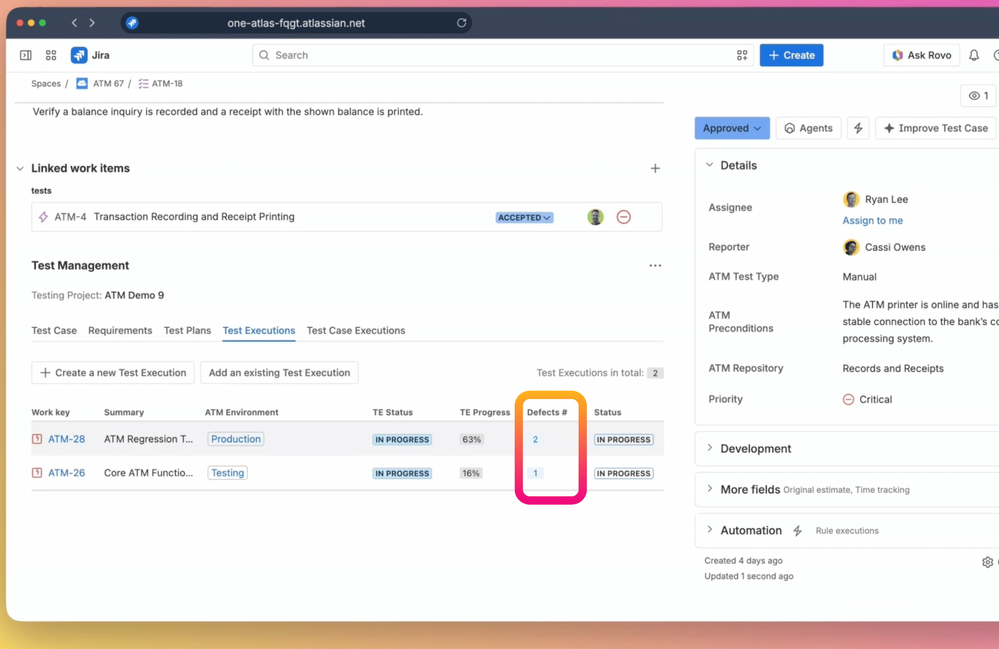Unlink ATM-4 with the red minus icon
Image resolution: width=999 pixels, height=649 pixels.
tap(624, 217)
